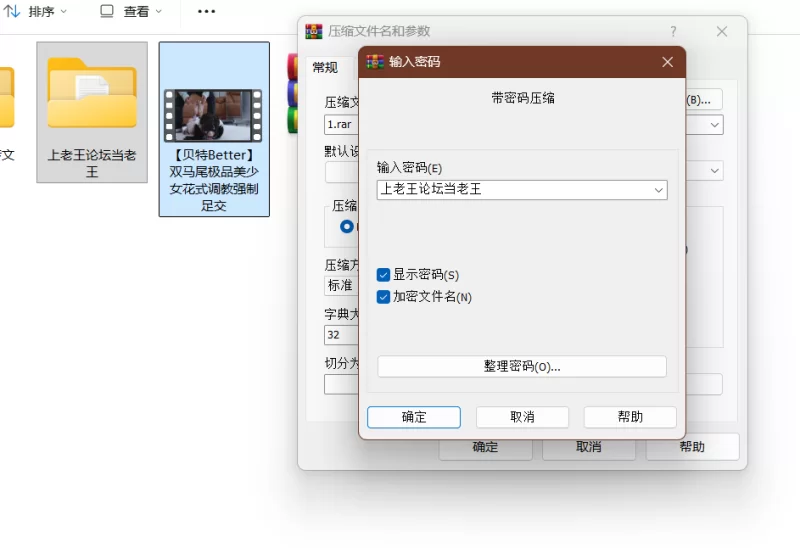The height and width of the screenshot is (548, 800).
Task: Open the three-dot more options menu
Action: click(206, 11)
